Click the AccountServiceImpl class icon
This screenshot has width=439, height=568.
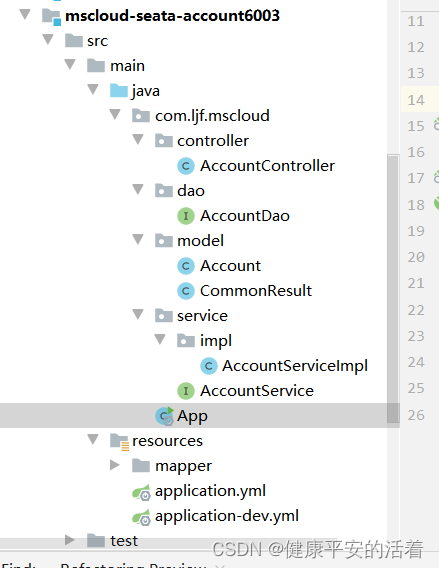tap(209, 366)
